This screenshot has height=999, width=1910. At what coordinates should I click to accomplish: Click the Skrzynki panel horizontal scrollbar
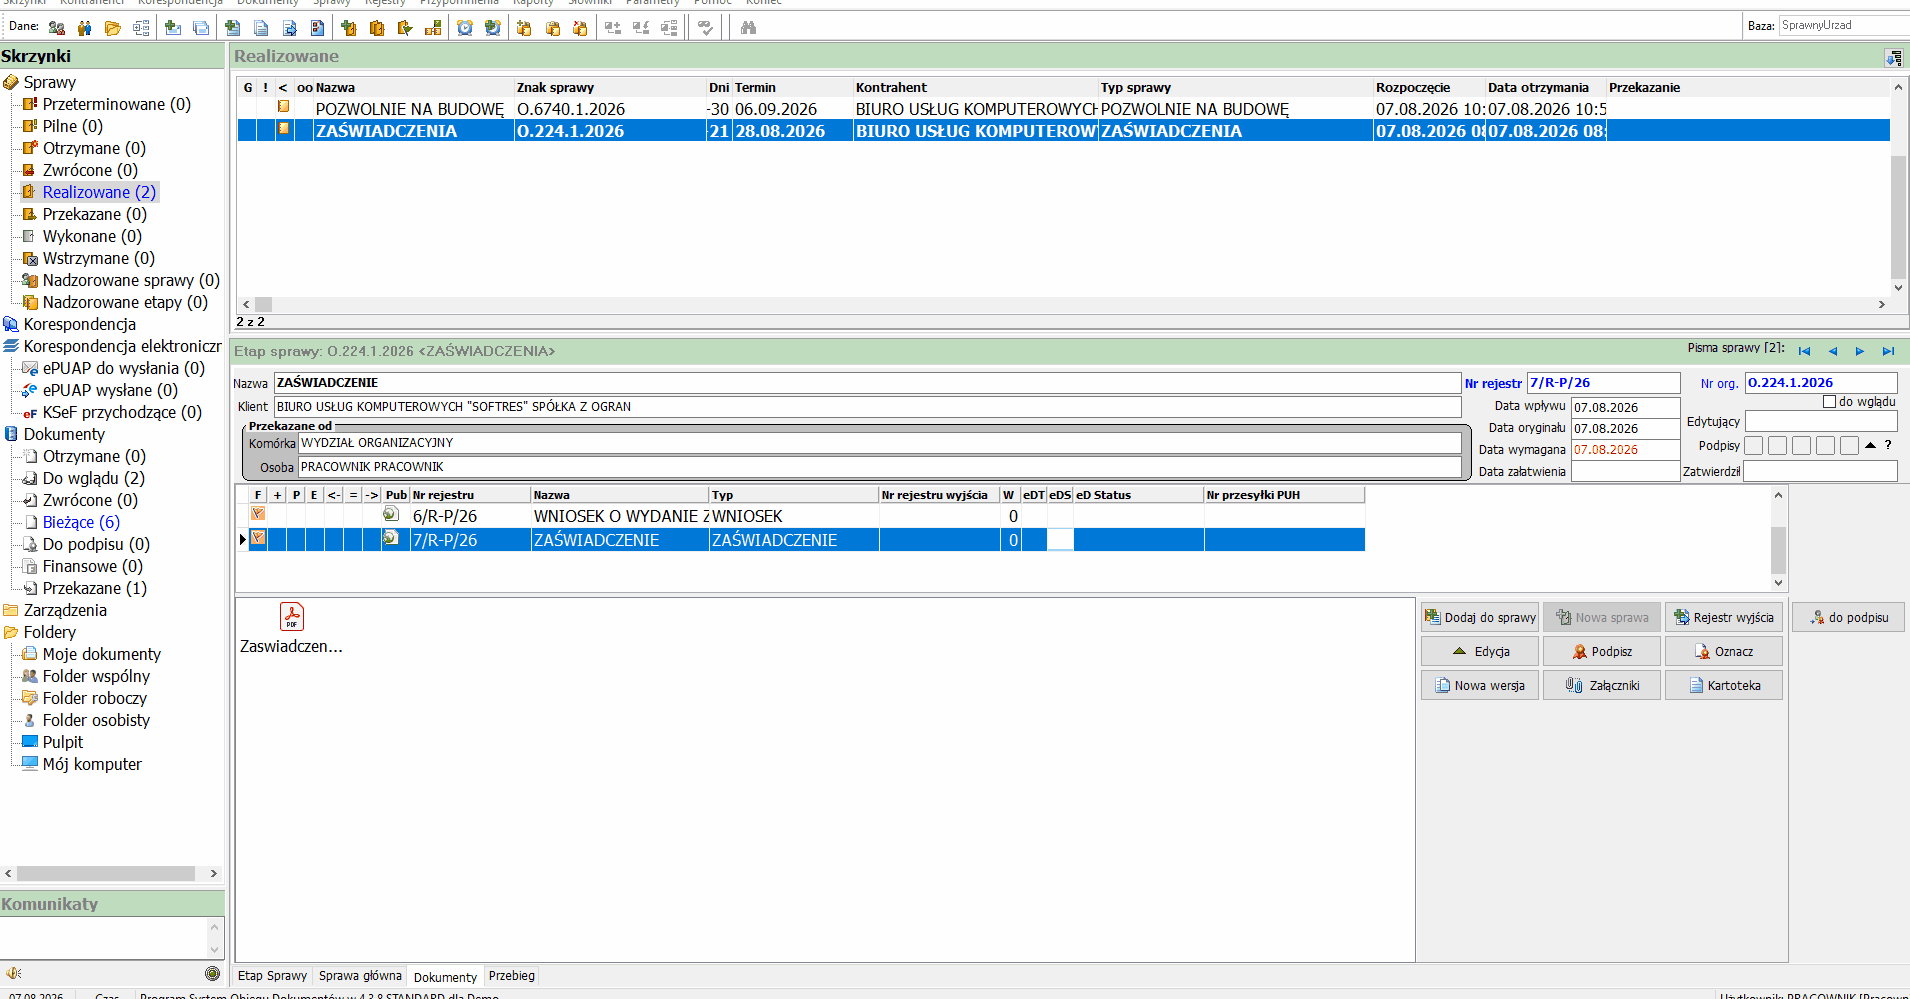tap(106, 873)
